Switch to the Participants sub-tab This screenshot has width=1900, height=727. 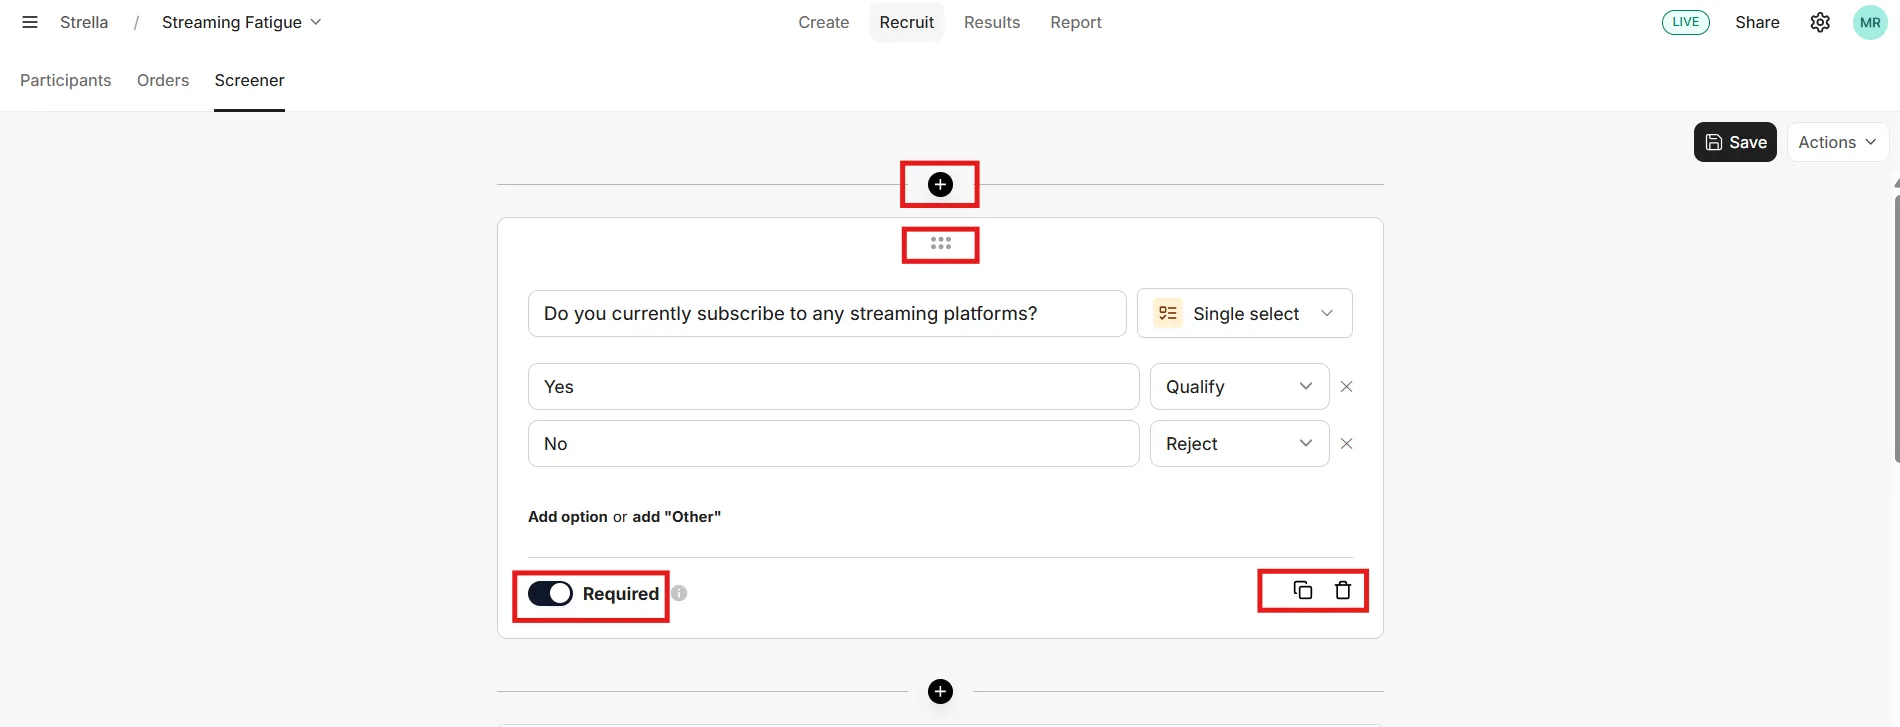click(65, 80)
